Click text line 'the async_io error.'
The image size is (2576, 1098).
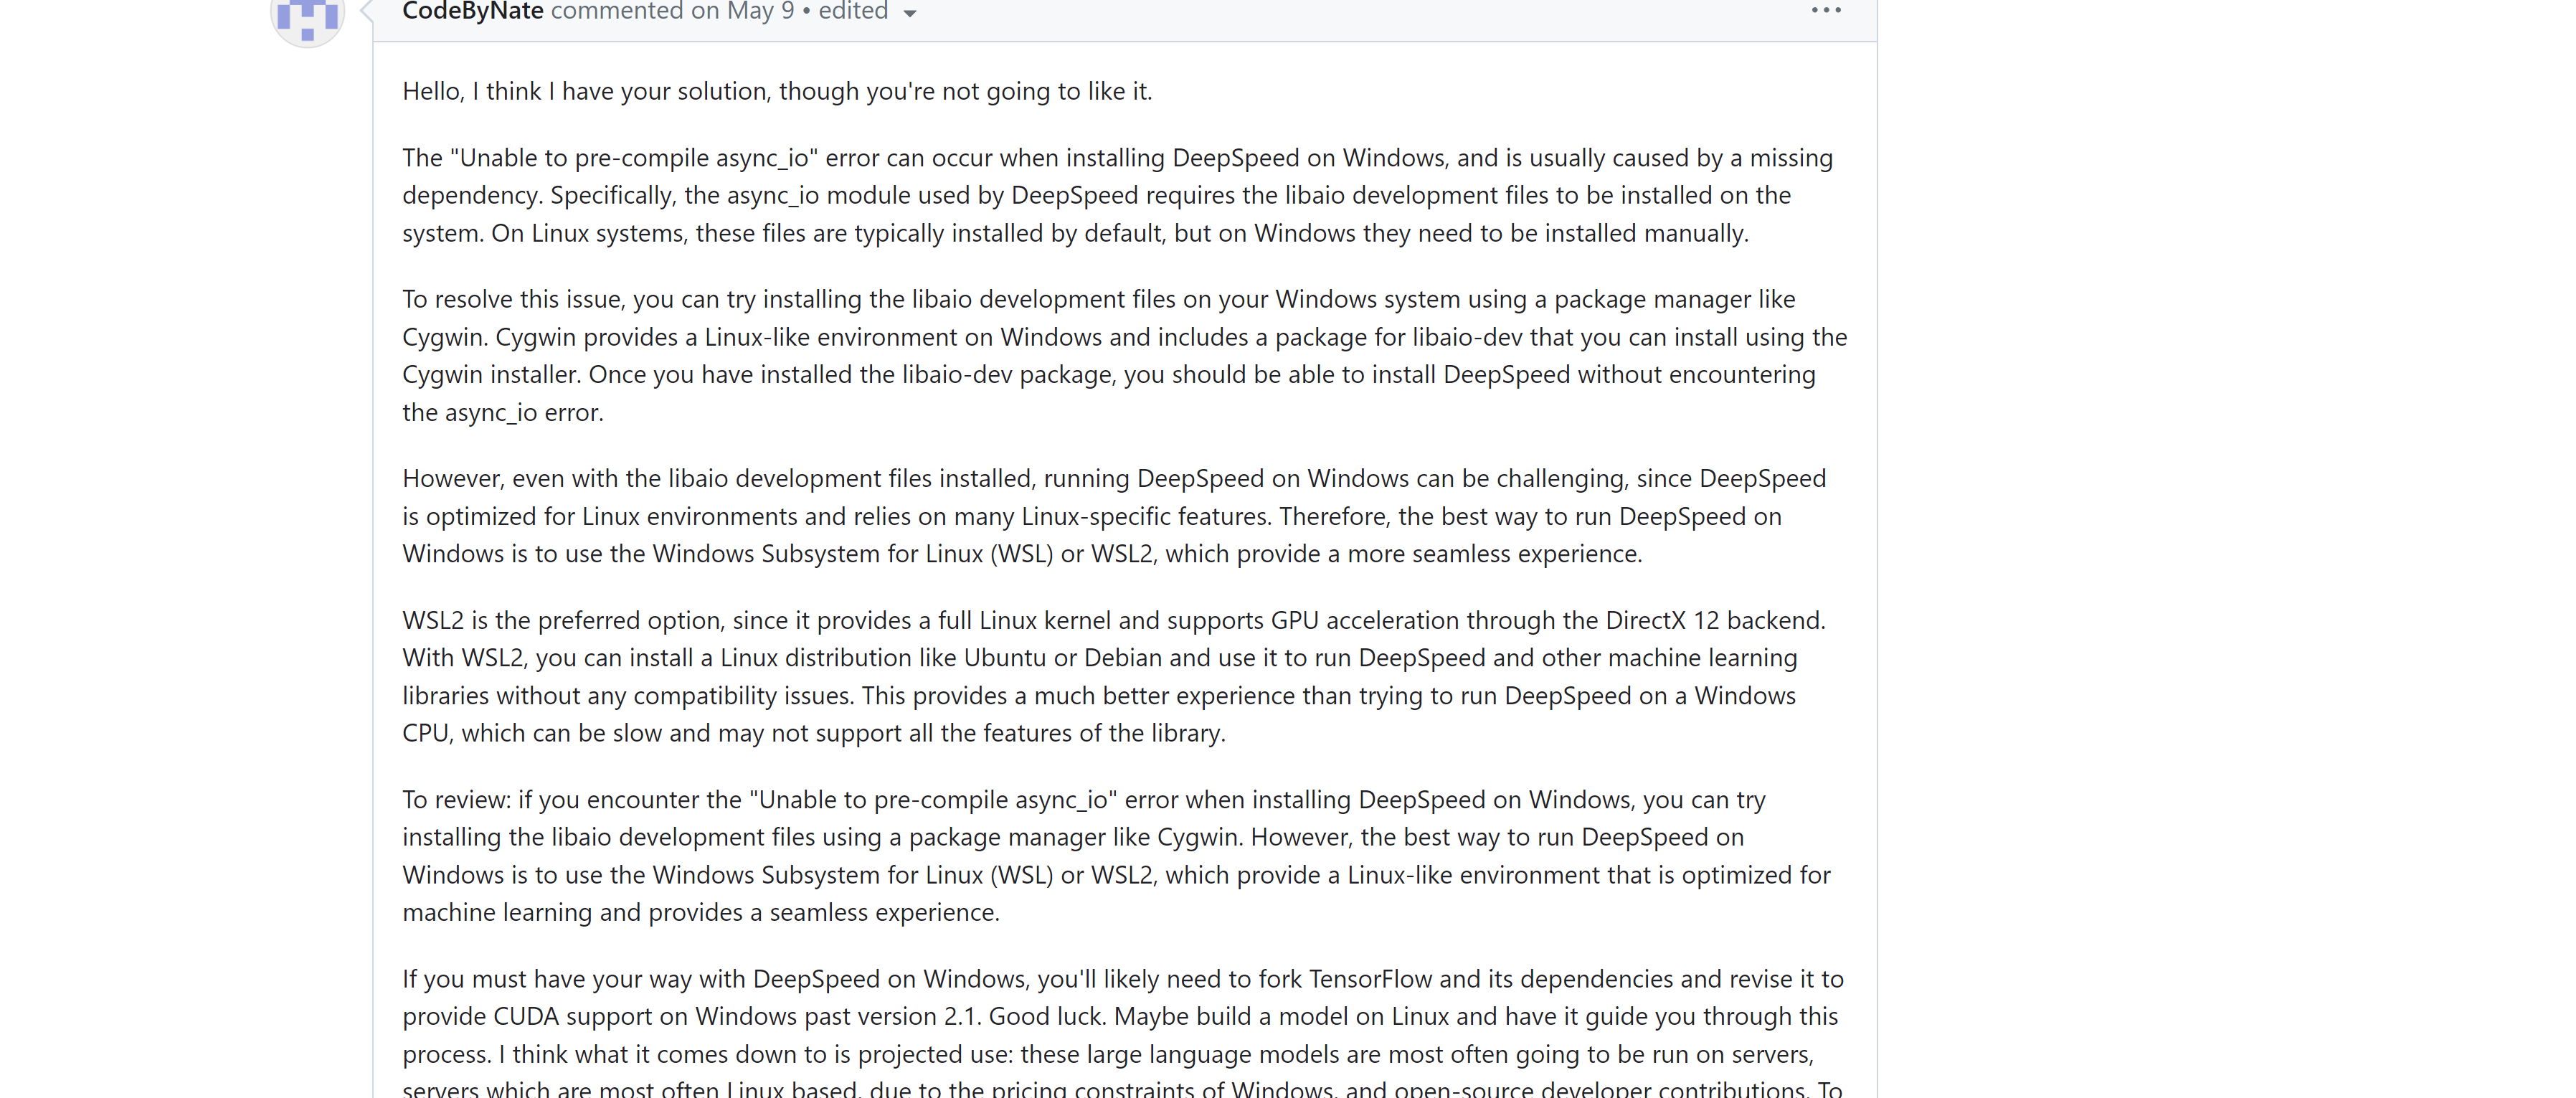502,412
